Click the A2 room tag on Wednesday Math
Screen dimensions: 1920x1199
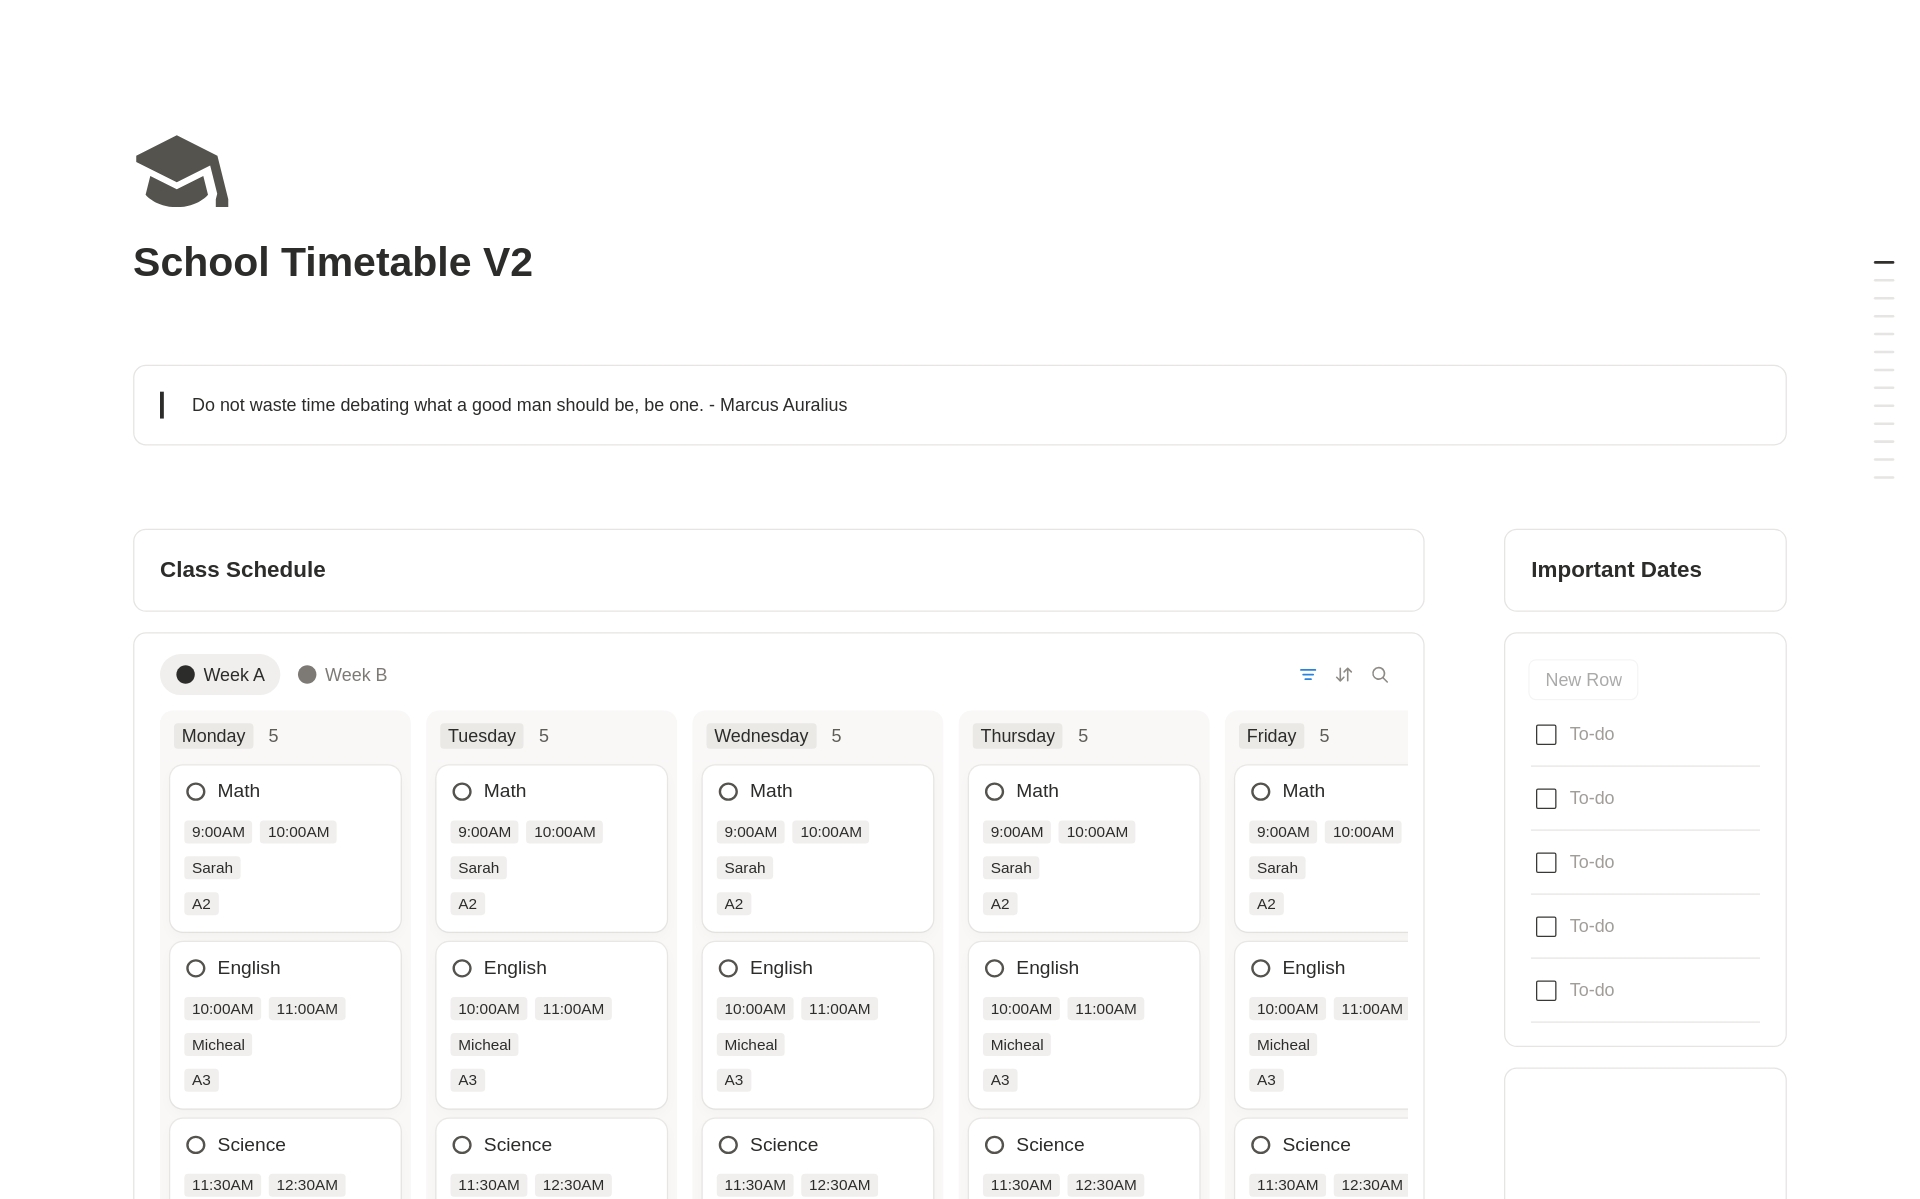[734, 904]
